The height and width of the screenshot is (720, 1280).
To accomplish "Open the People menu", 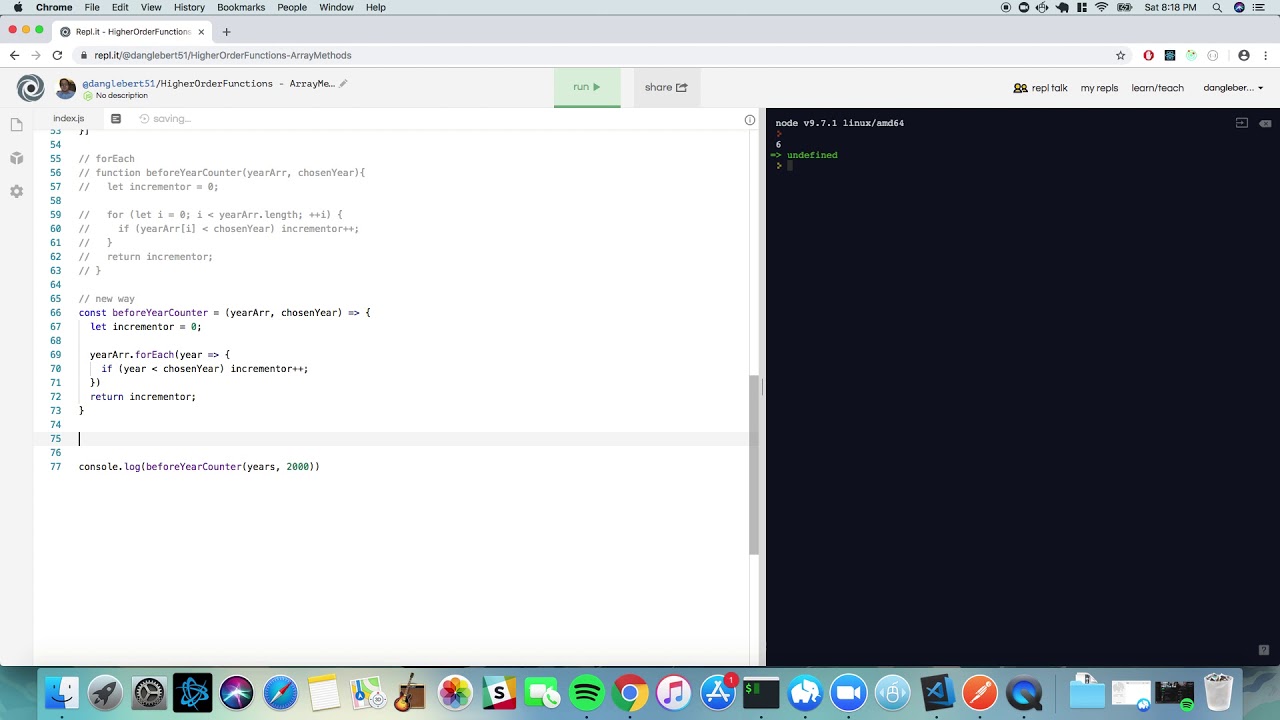I will point(292,7).
